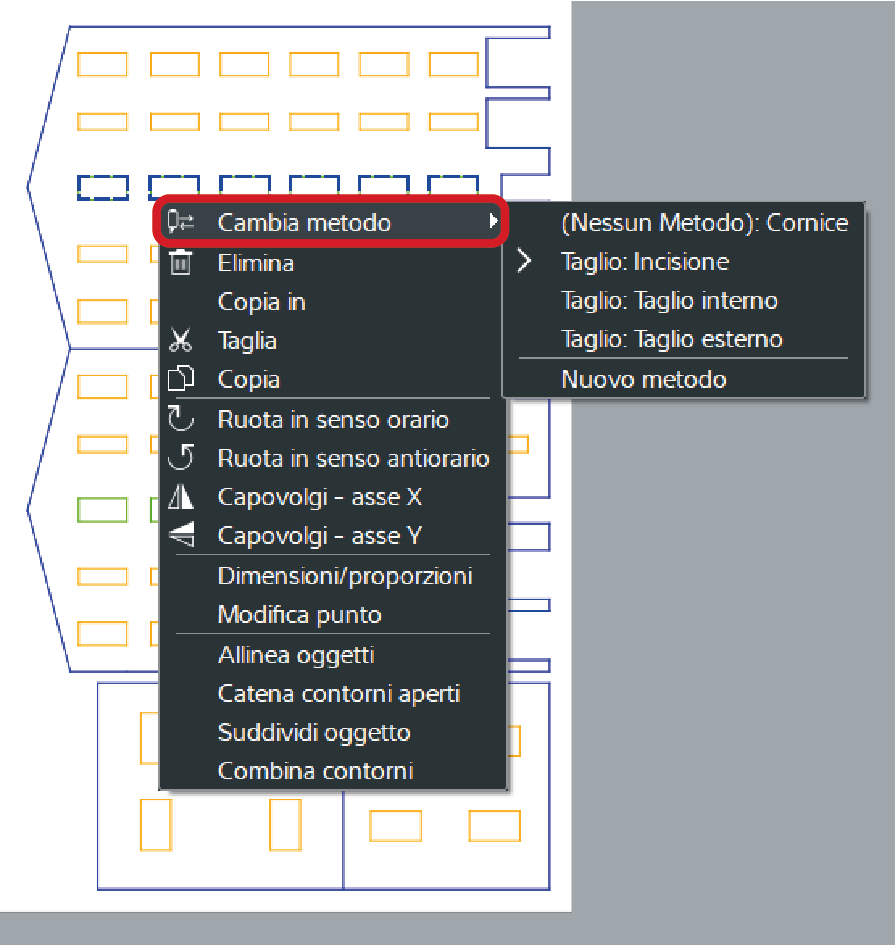Click the duplicate pages icon beside Copia
Screen dimensions: 895x946
[180, 379]
